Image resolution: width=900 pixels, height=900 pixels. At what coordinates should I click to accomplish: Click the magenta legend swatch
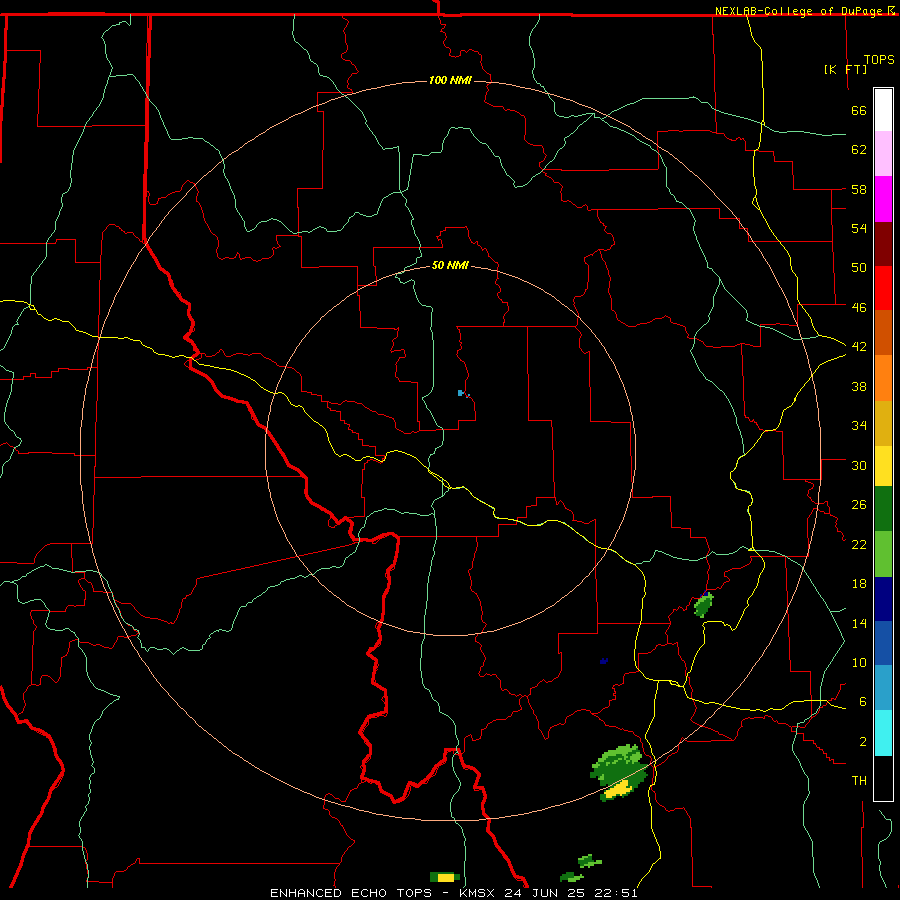pyautogui.click(x=883, y=199)
